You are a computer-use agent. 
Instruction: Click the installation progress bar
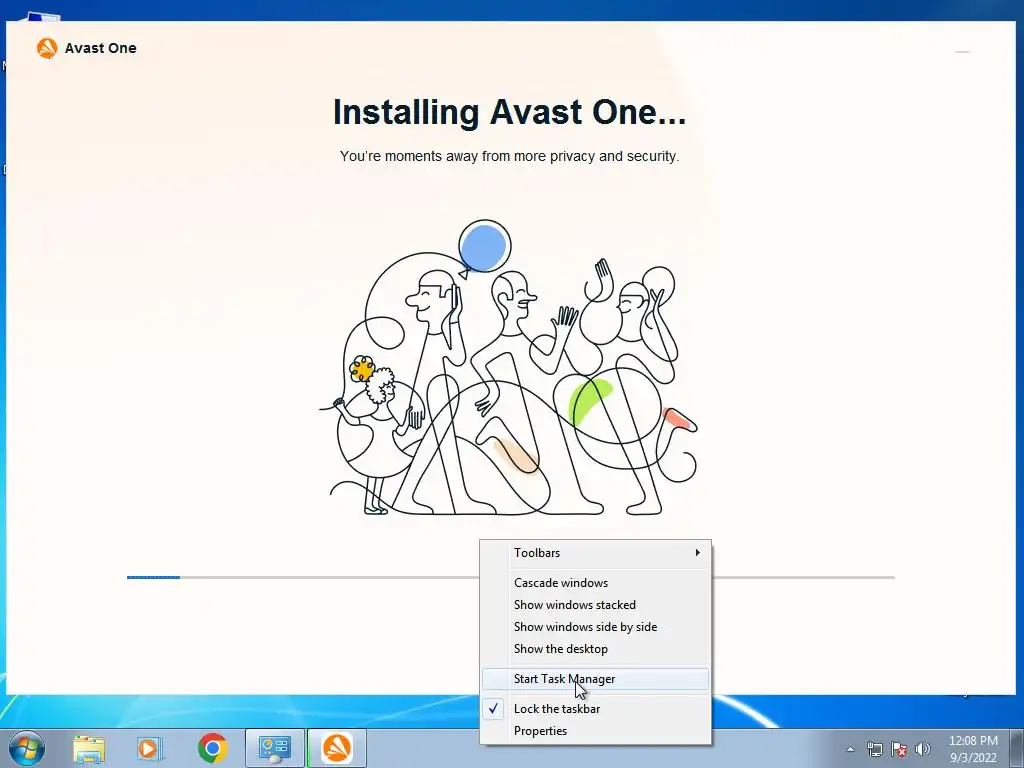point(511,577)
